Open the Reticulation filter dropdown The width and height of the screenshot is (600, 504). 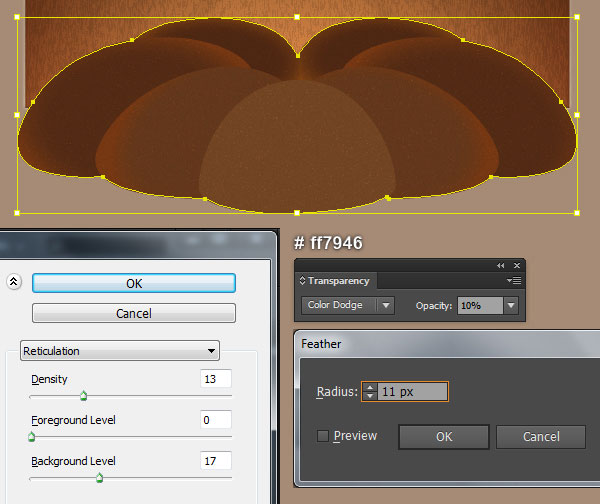tap(120, 351)
